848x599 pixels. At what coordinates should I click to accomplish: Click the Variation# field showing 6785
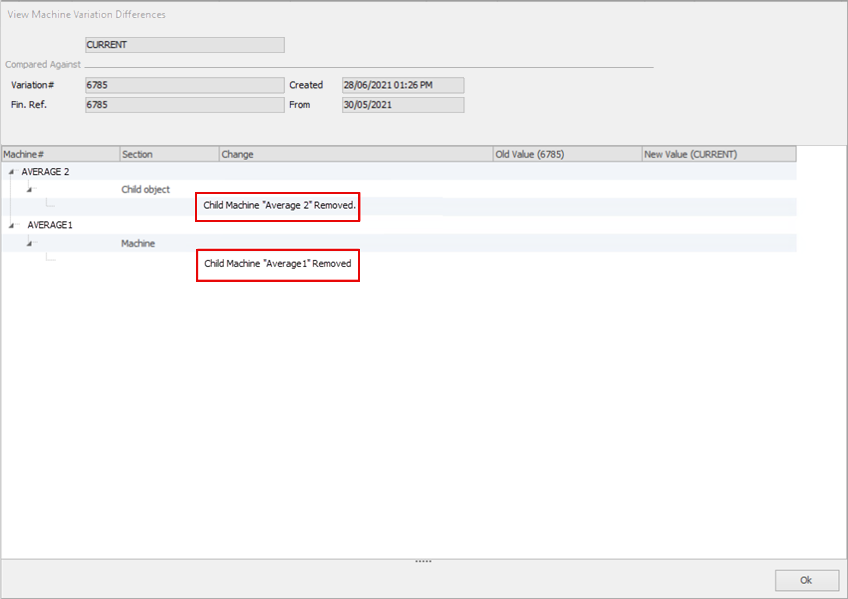click(x=185, y=85)
